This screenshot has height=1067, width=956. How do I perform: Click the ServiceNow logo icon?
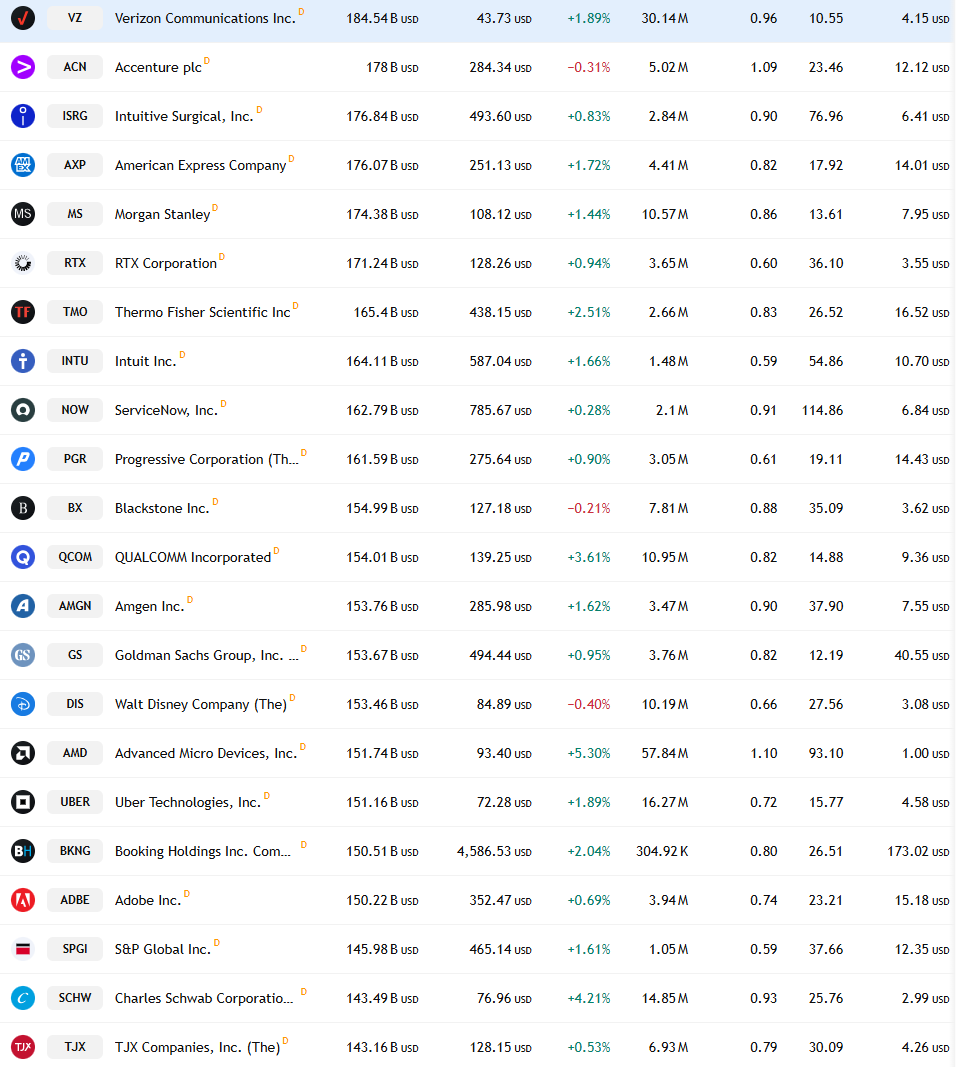point(22,410)
